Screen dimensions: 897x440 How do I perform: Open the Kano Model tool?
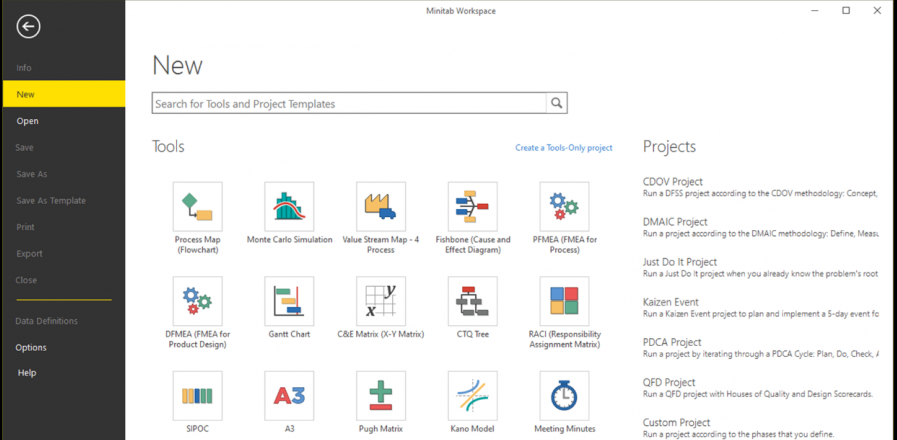[473, 395]
